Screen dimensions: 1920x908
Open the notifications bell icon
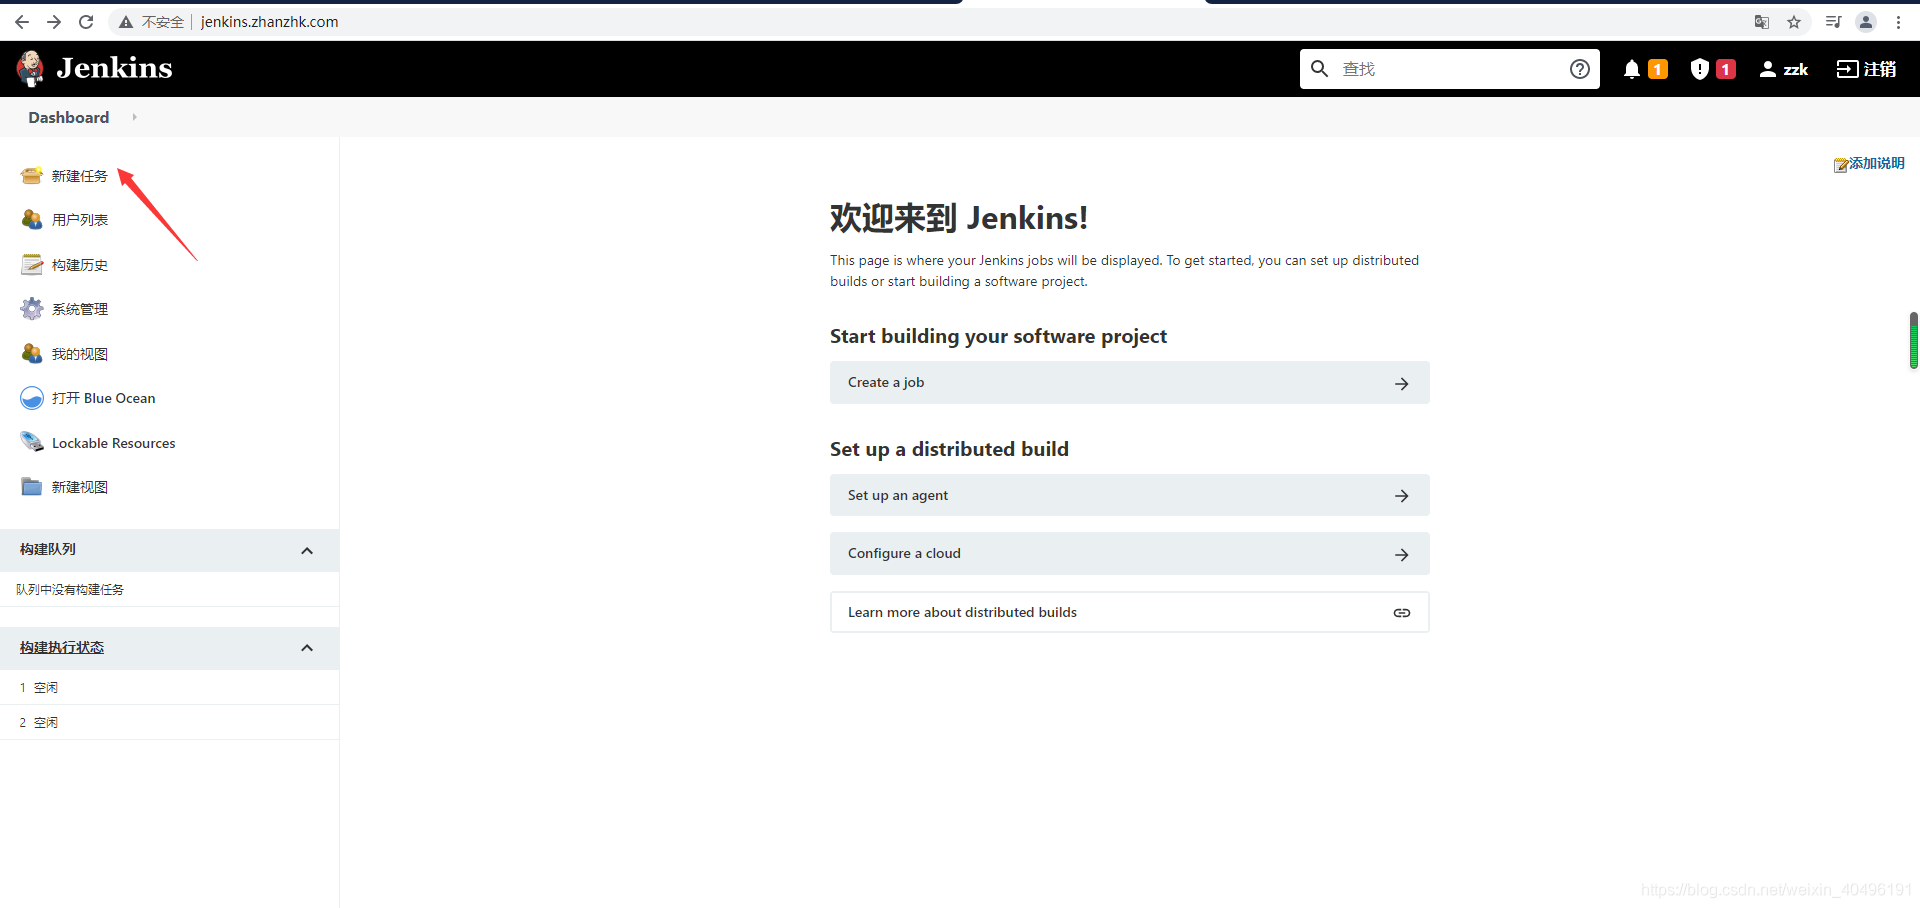click(1632, 69)
